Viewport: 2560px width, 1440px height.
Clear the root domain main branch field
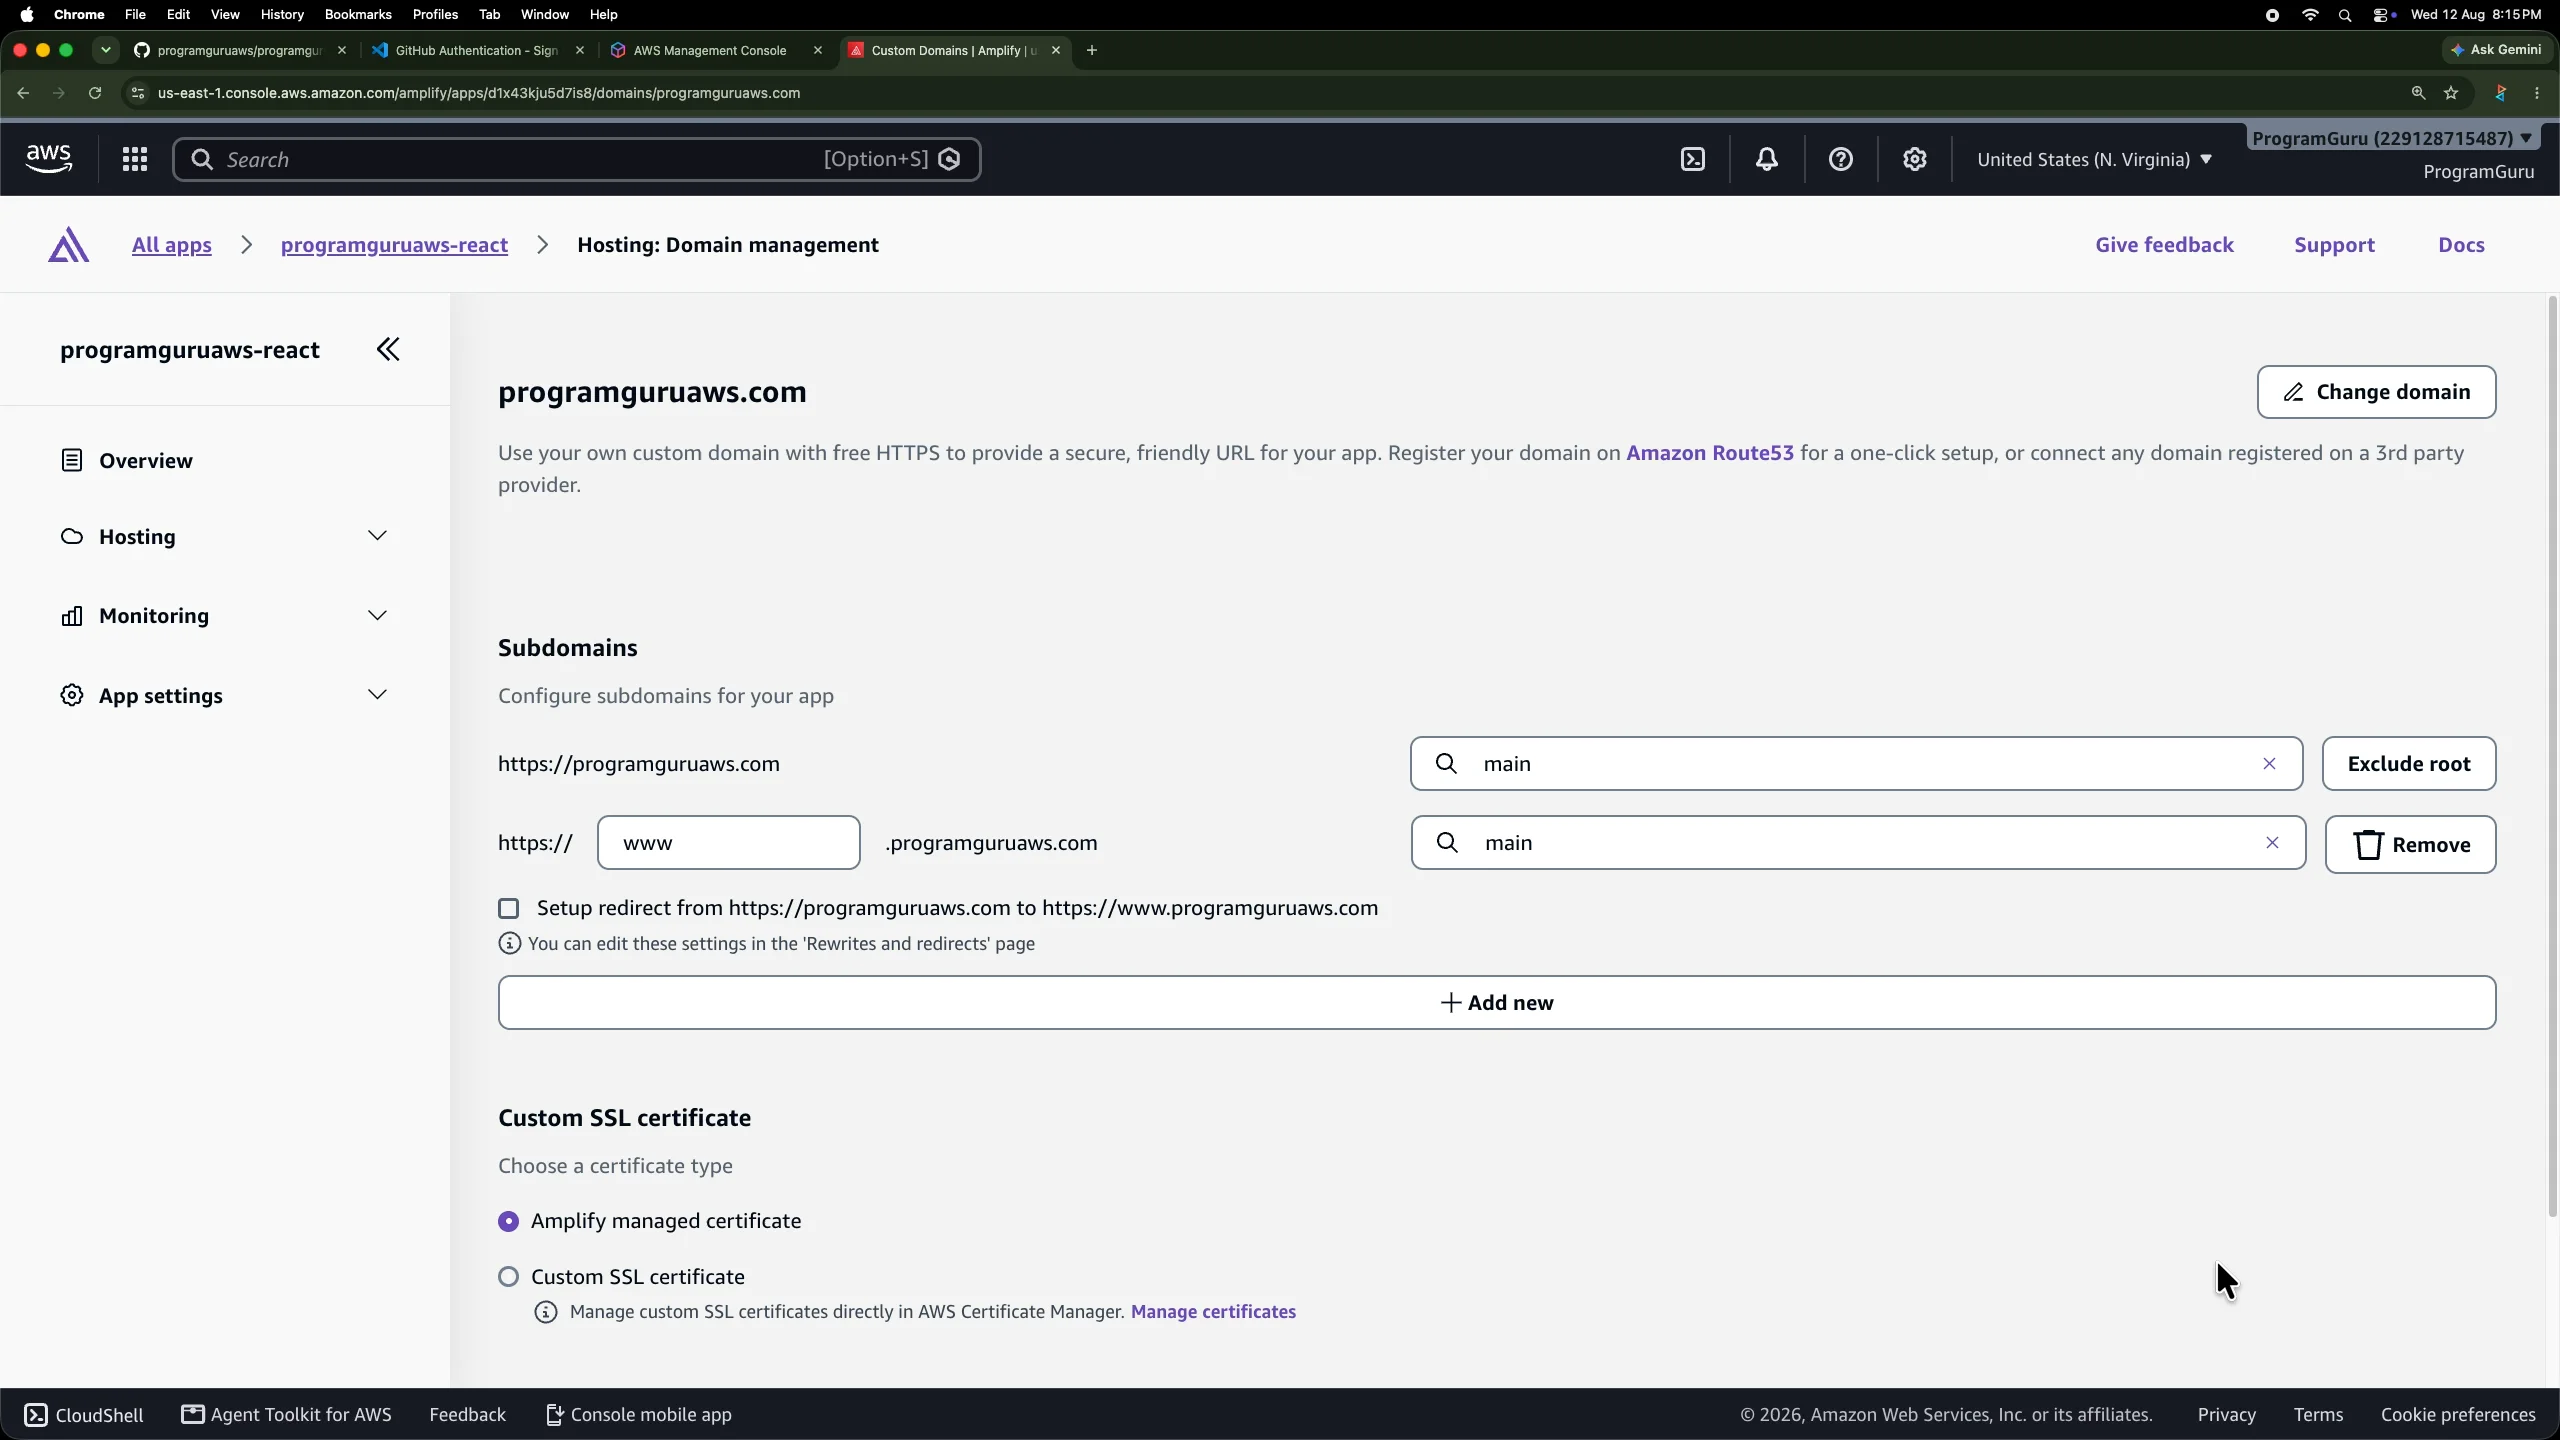(x=2269, y=764)
